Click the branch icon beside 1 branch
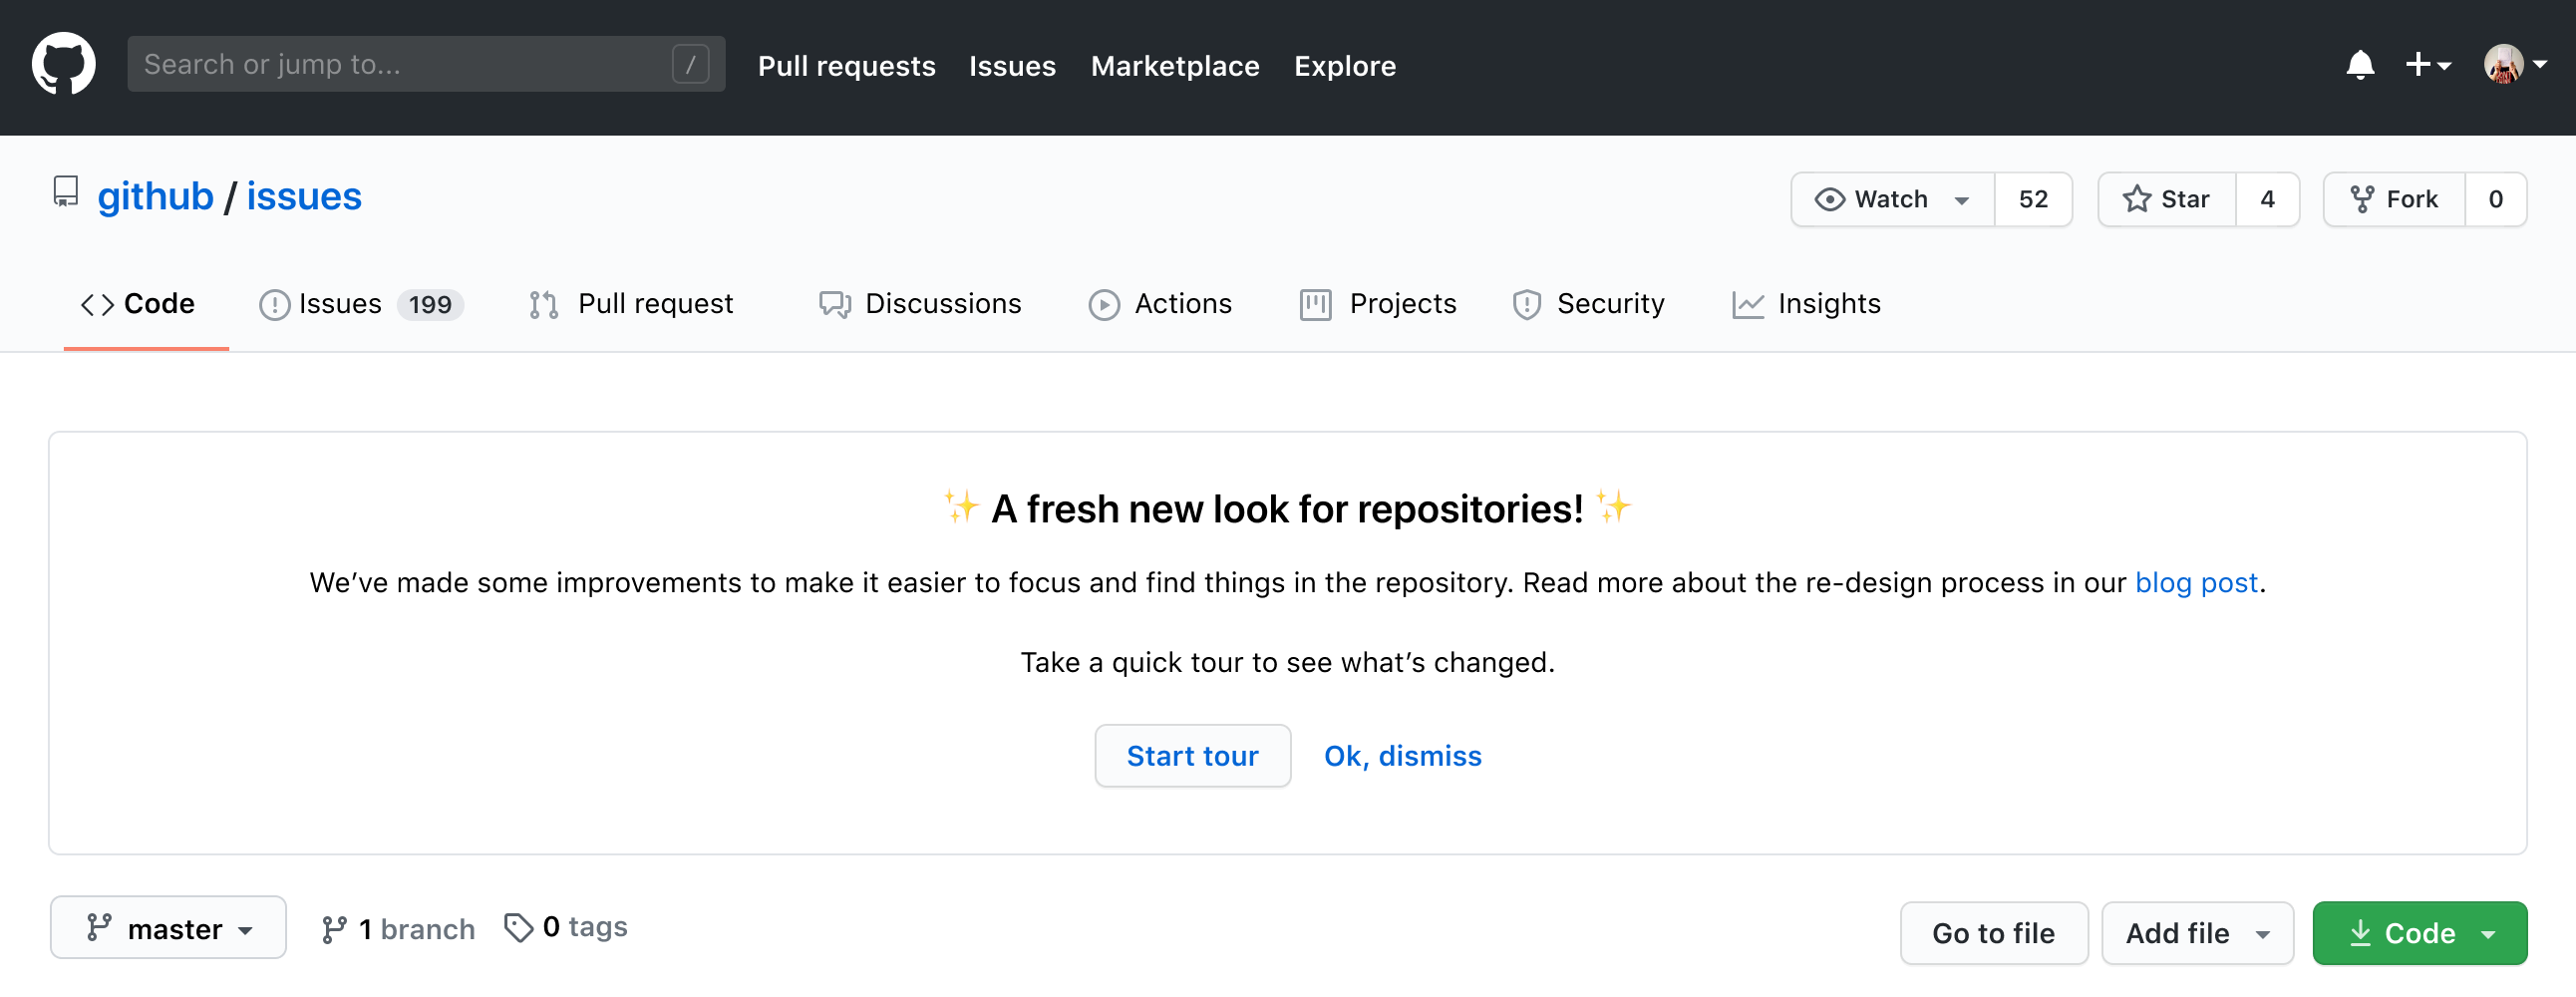2576x997 pixels. pyautogui.click(x=334, y=930)
